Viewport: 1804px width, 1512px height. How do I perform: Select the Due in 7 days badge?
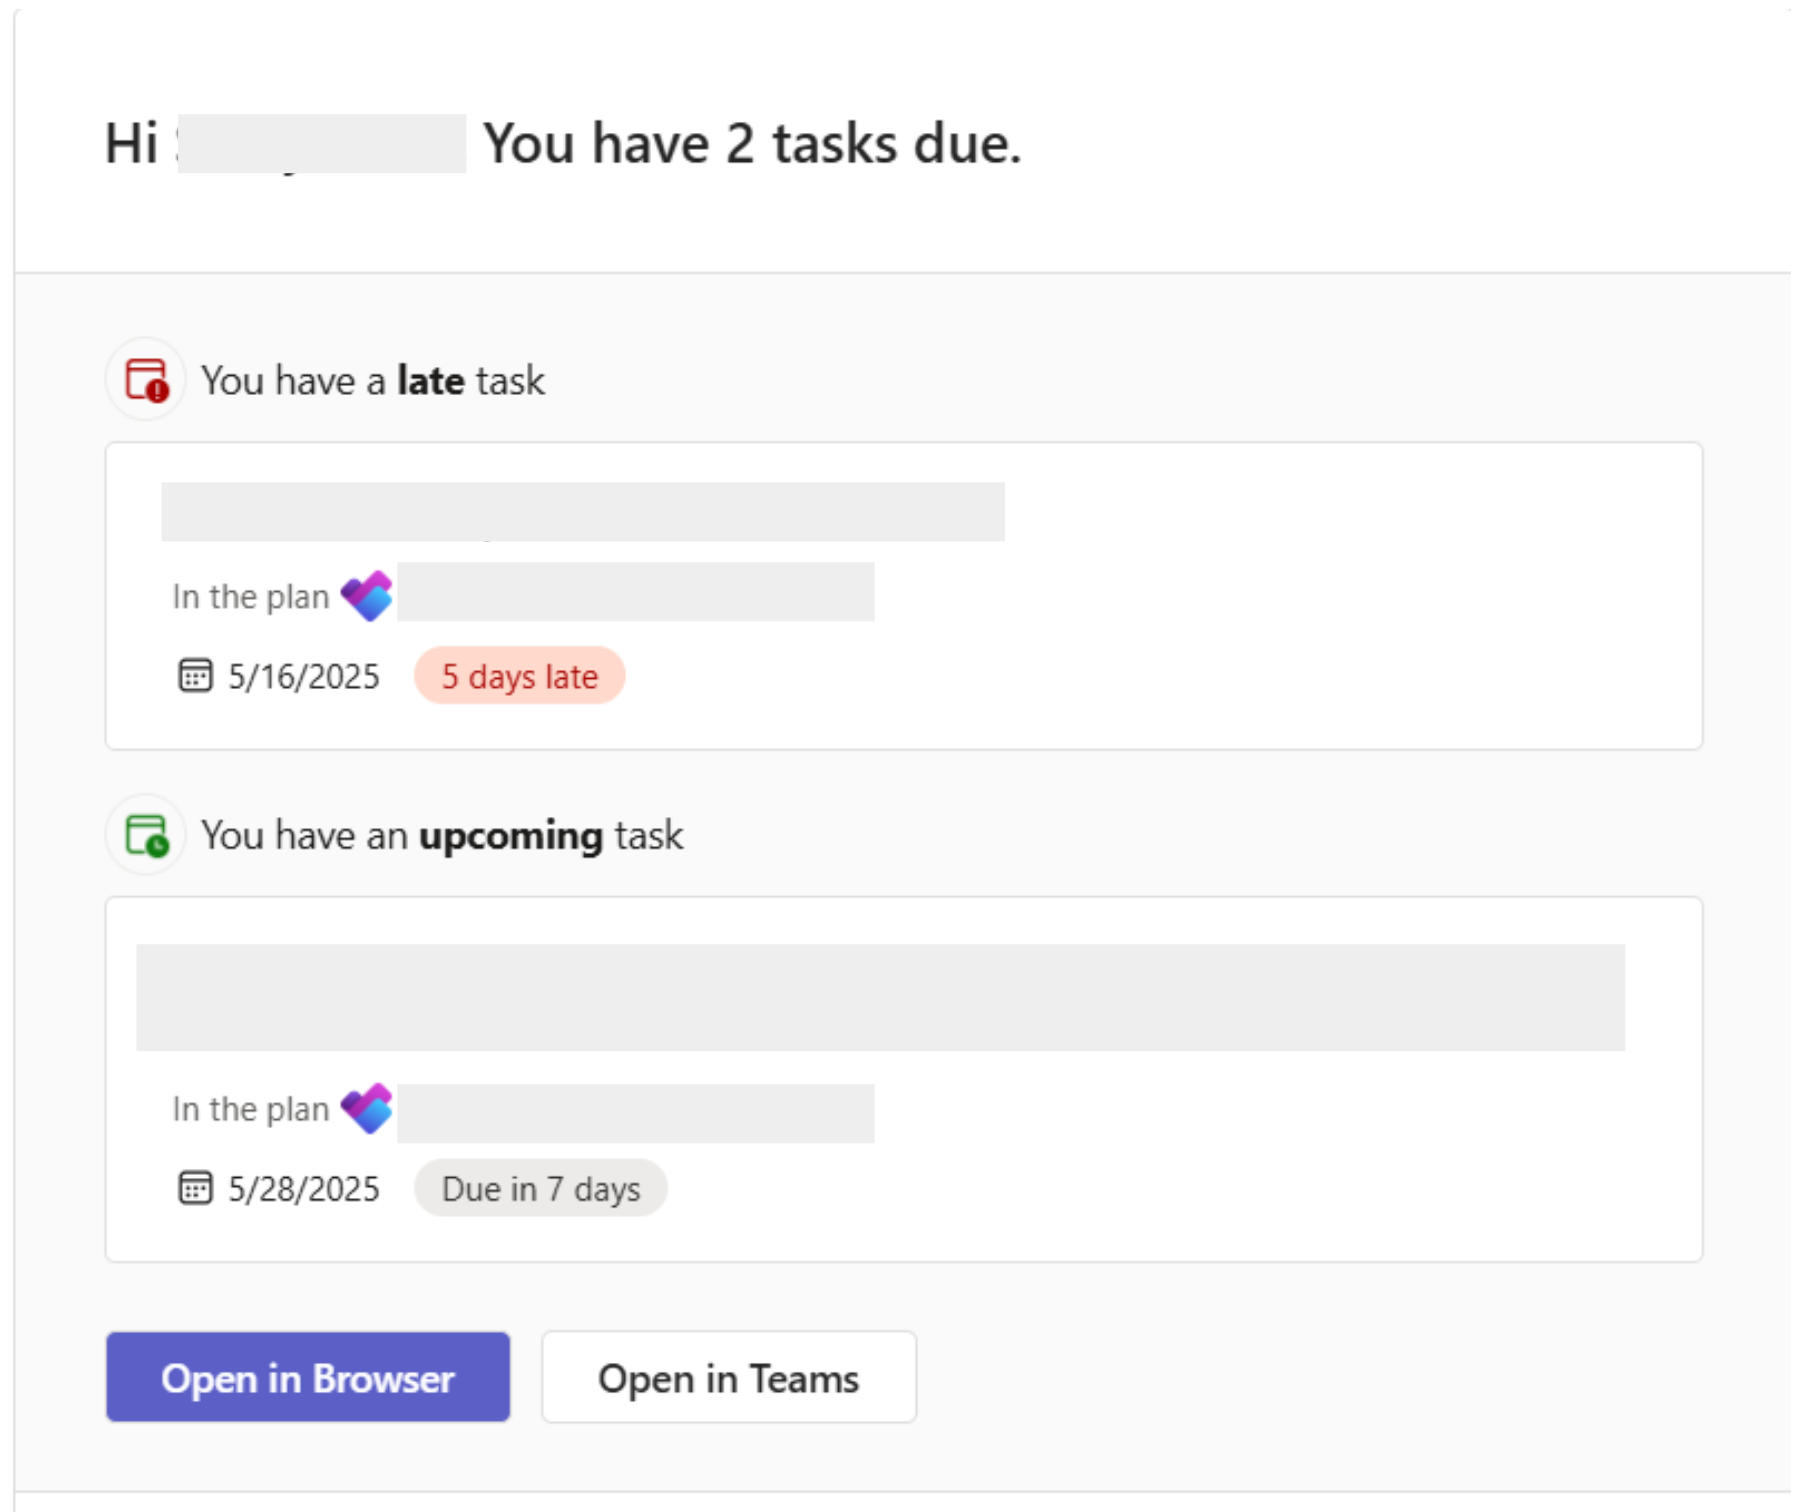click(541, 1188)
